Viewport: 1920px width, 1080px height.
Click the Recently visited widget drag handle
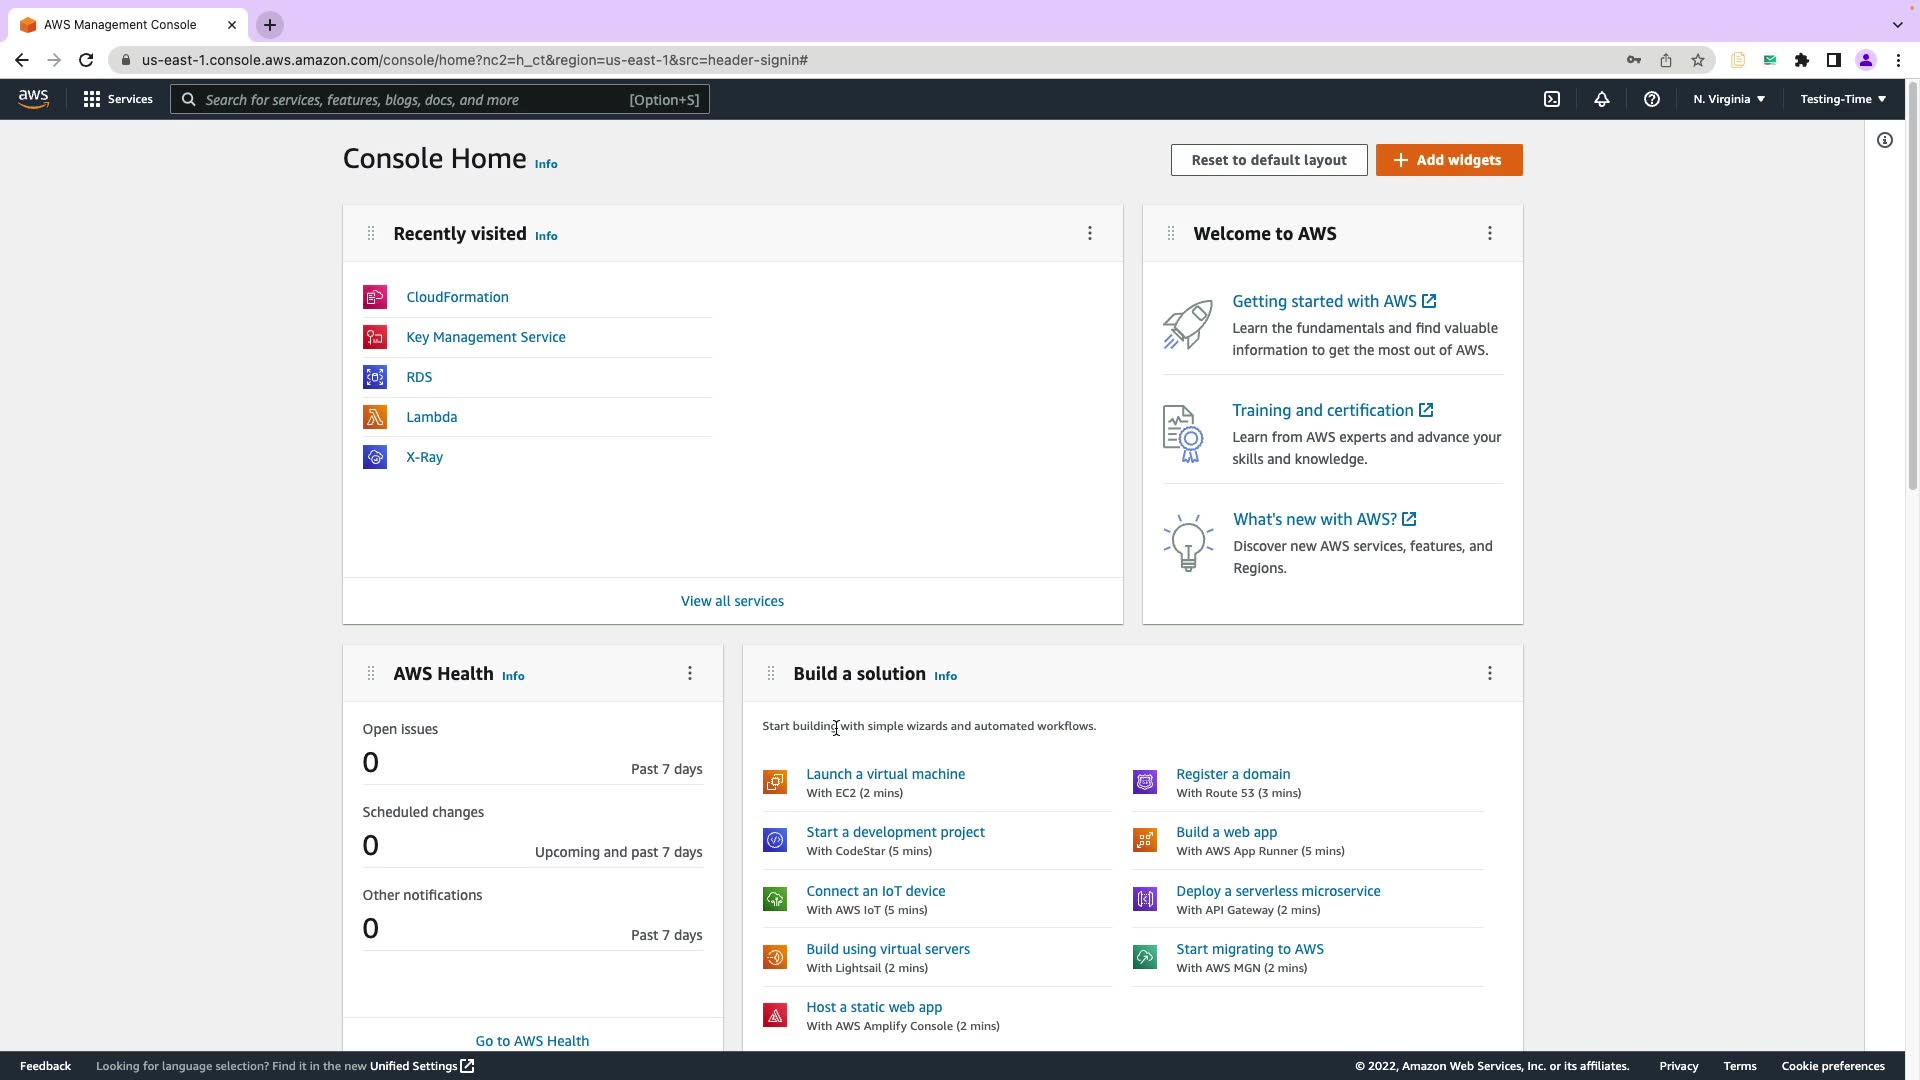pos(371,234)
